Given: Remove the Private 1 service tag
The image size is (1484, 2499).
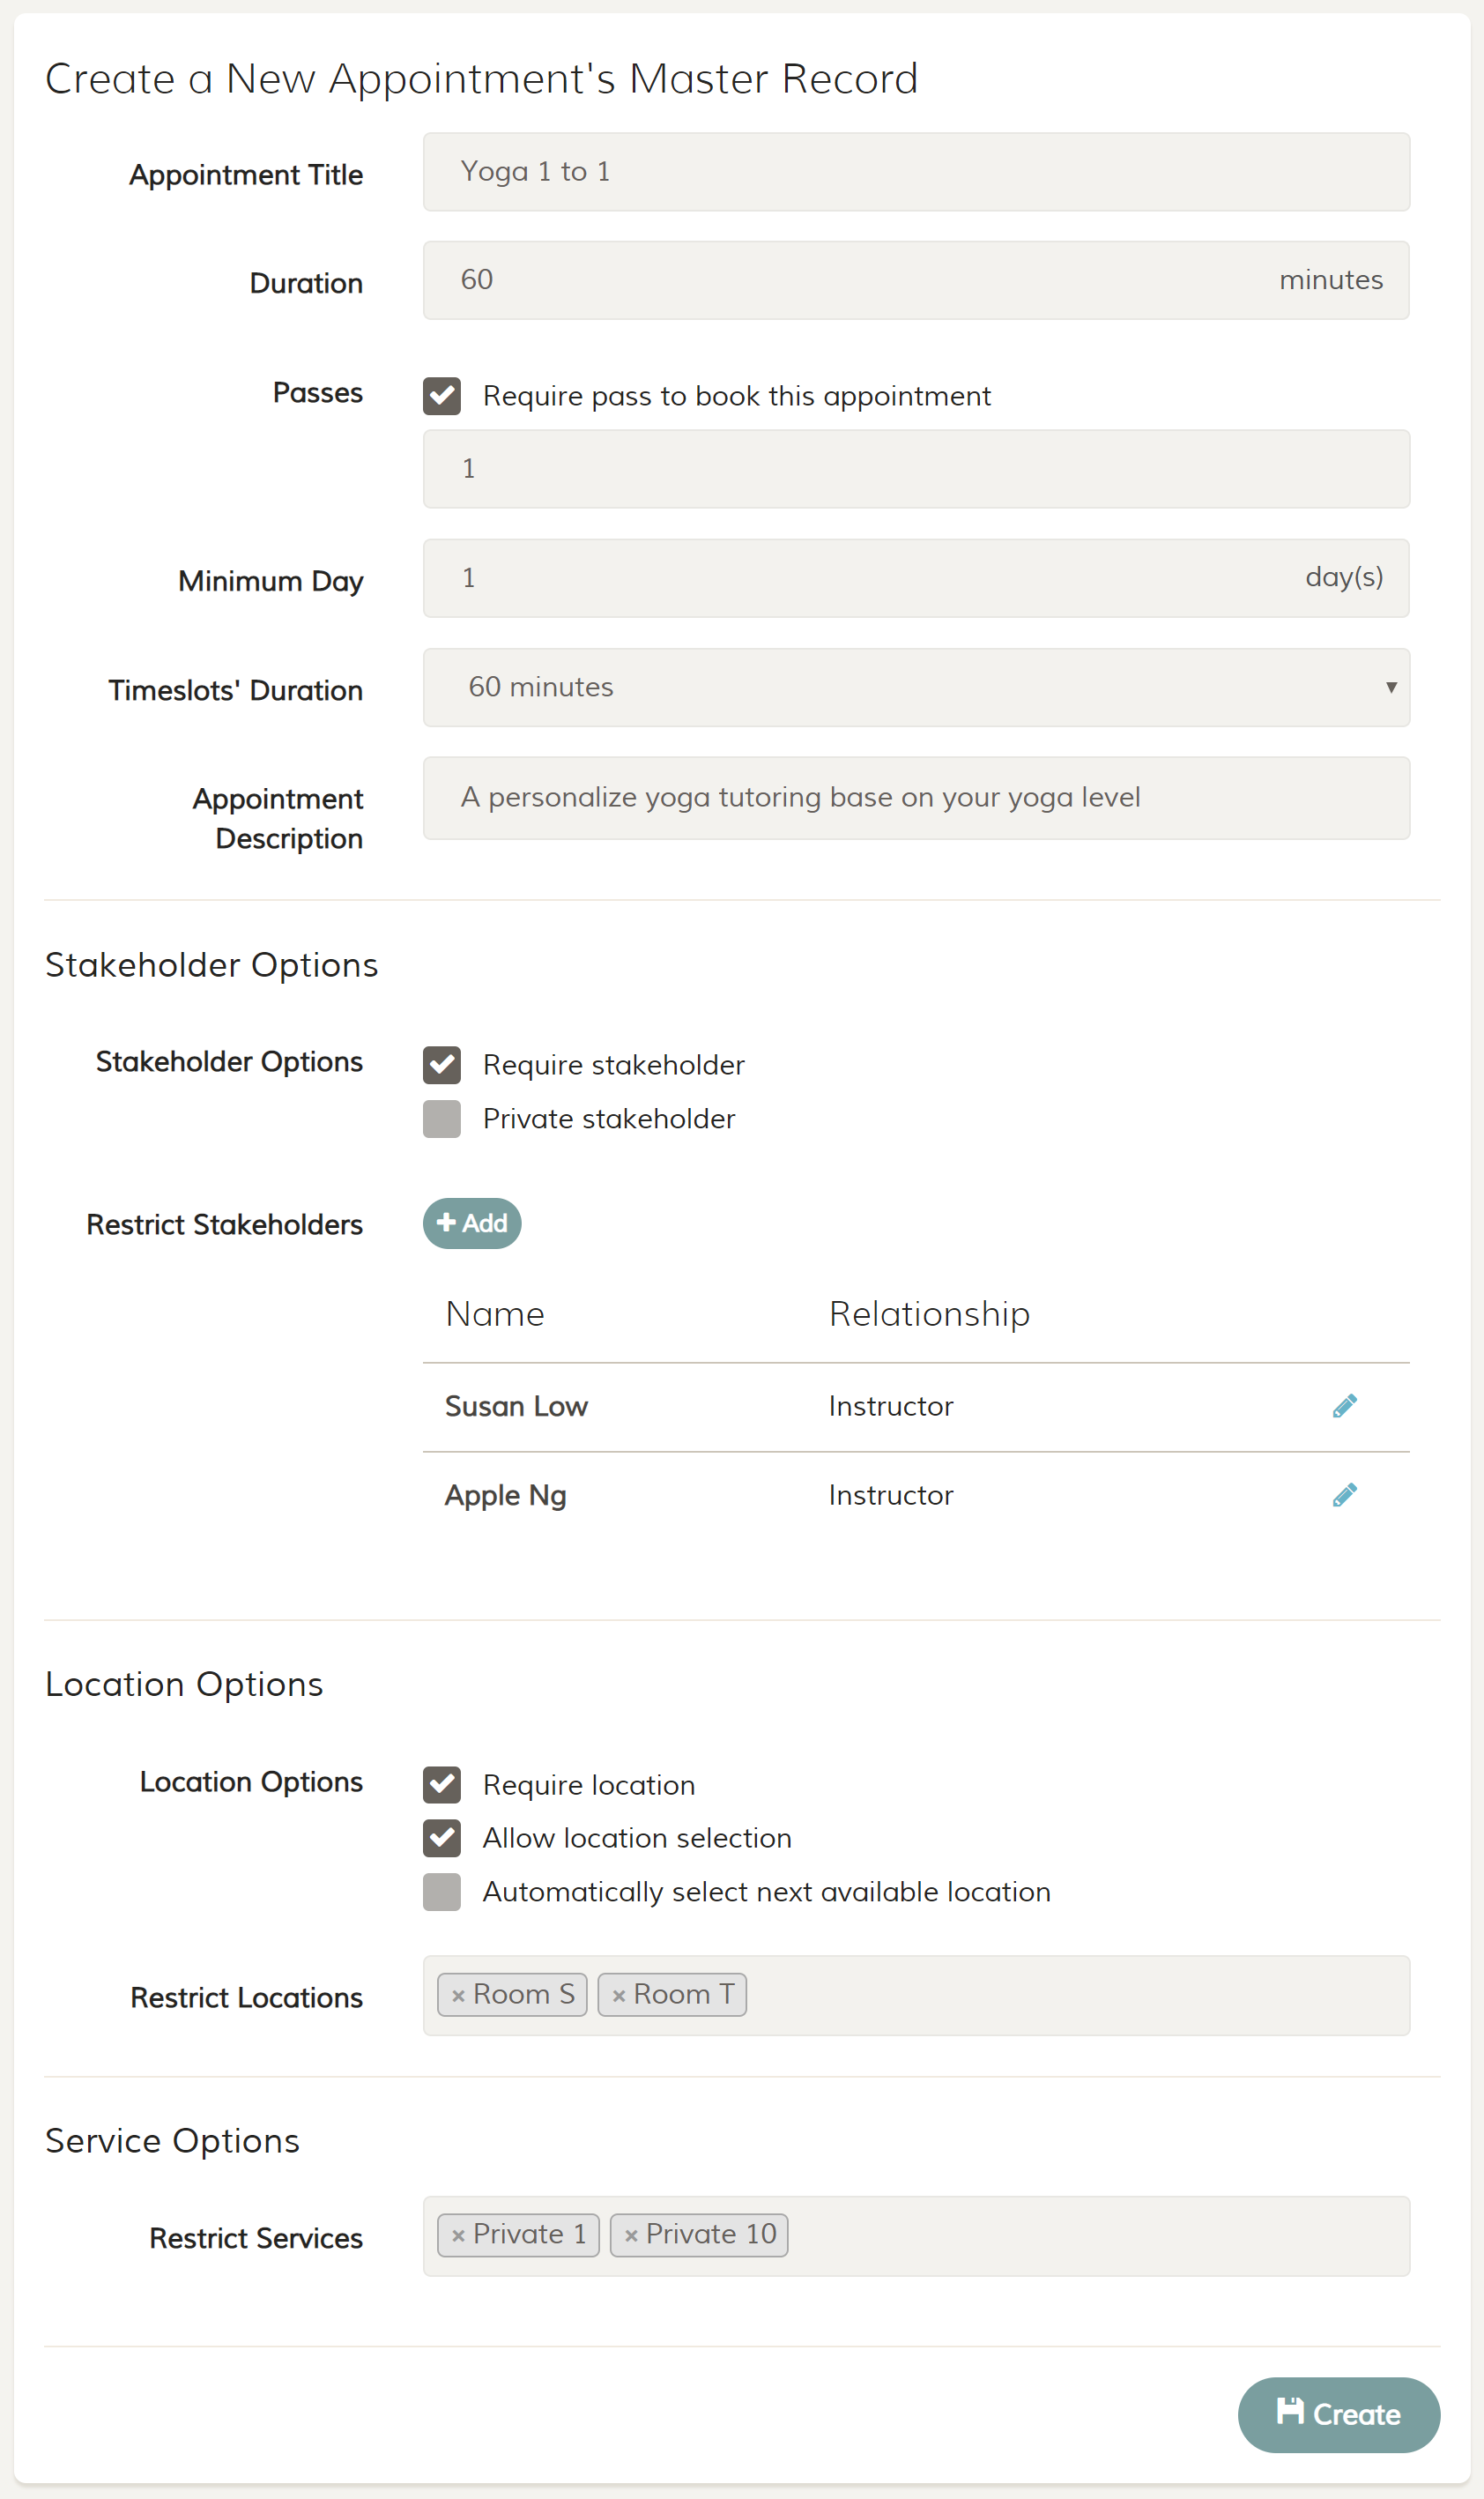Looking at the screenshot, I should coord(460,2235).
